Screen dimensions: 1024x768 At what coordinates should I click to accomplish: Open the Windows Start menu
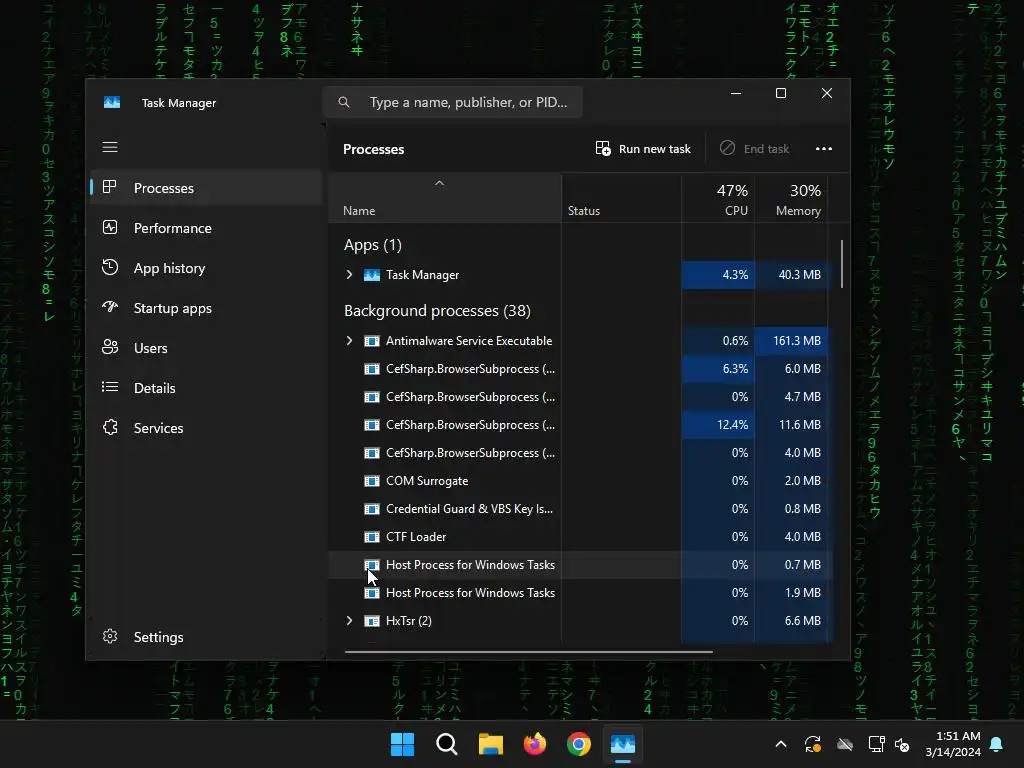point(402,744)
